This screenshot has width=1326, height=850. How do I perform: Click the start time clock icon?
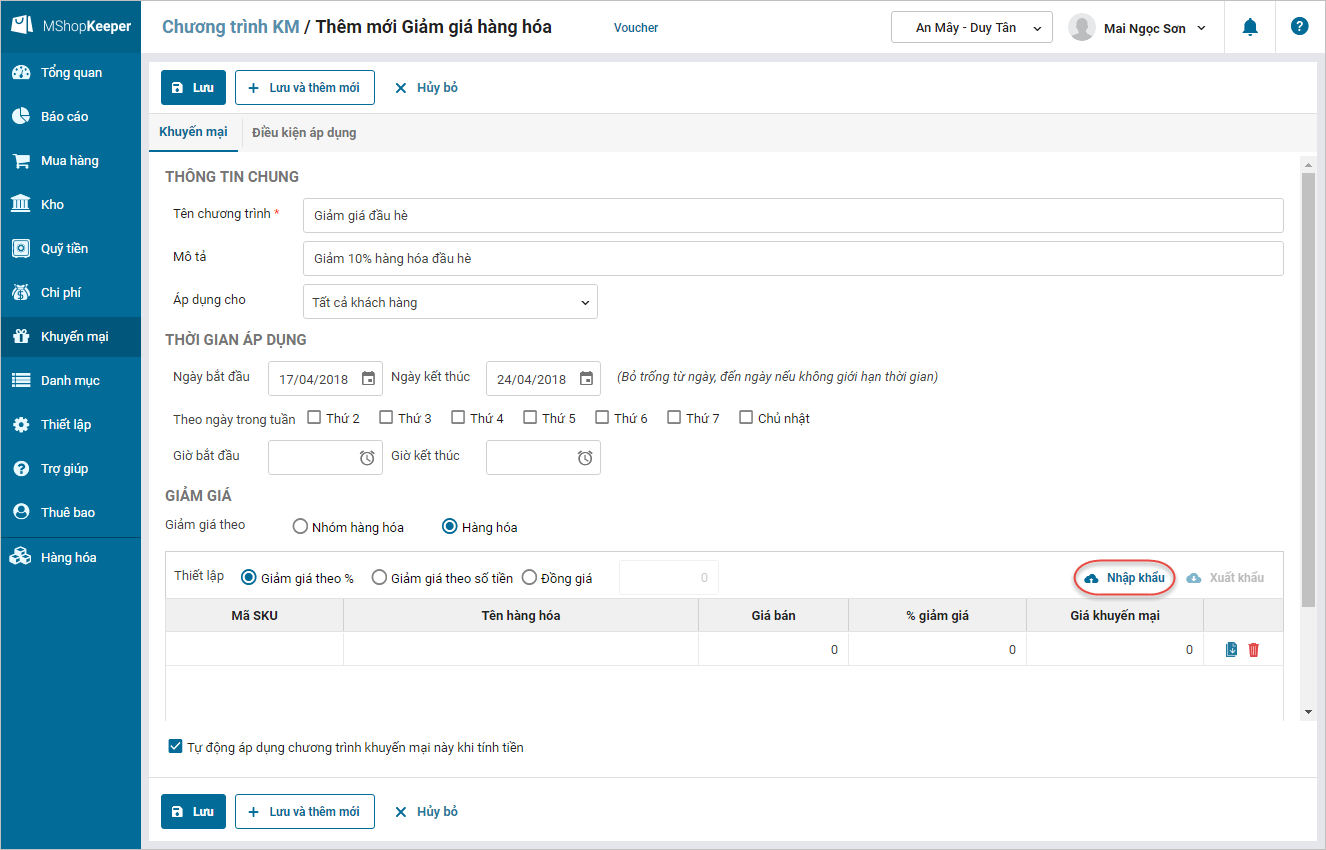click(x=367, y=457)
